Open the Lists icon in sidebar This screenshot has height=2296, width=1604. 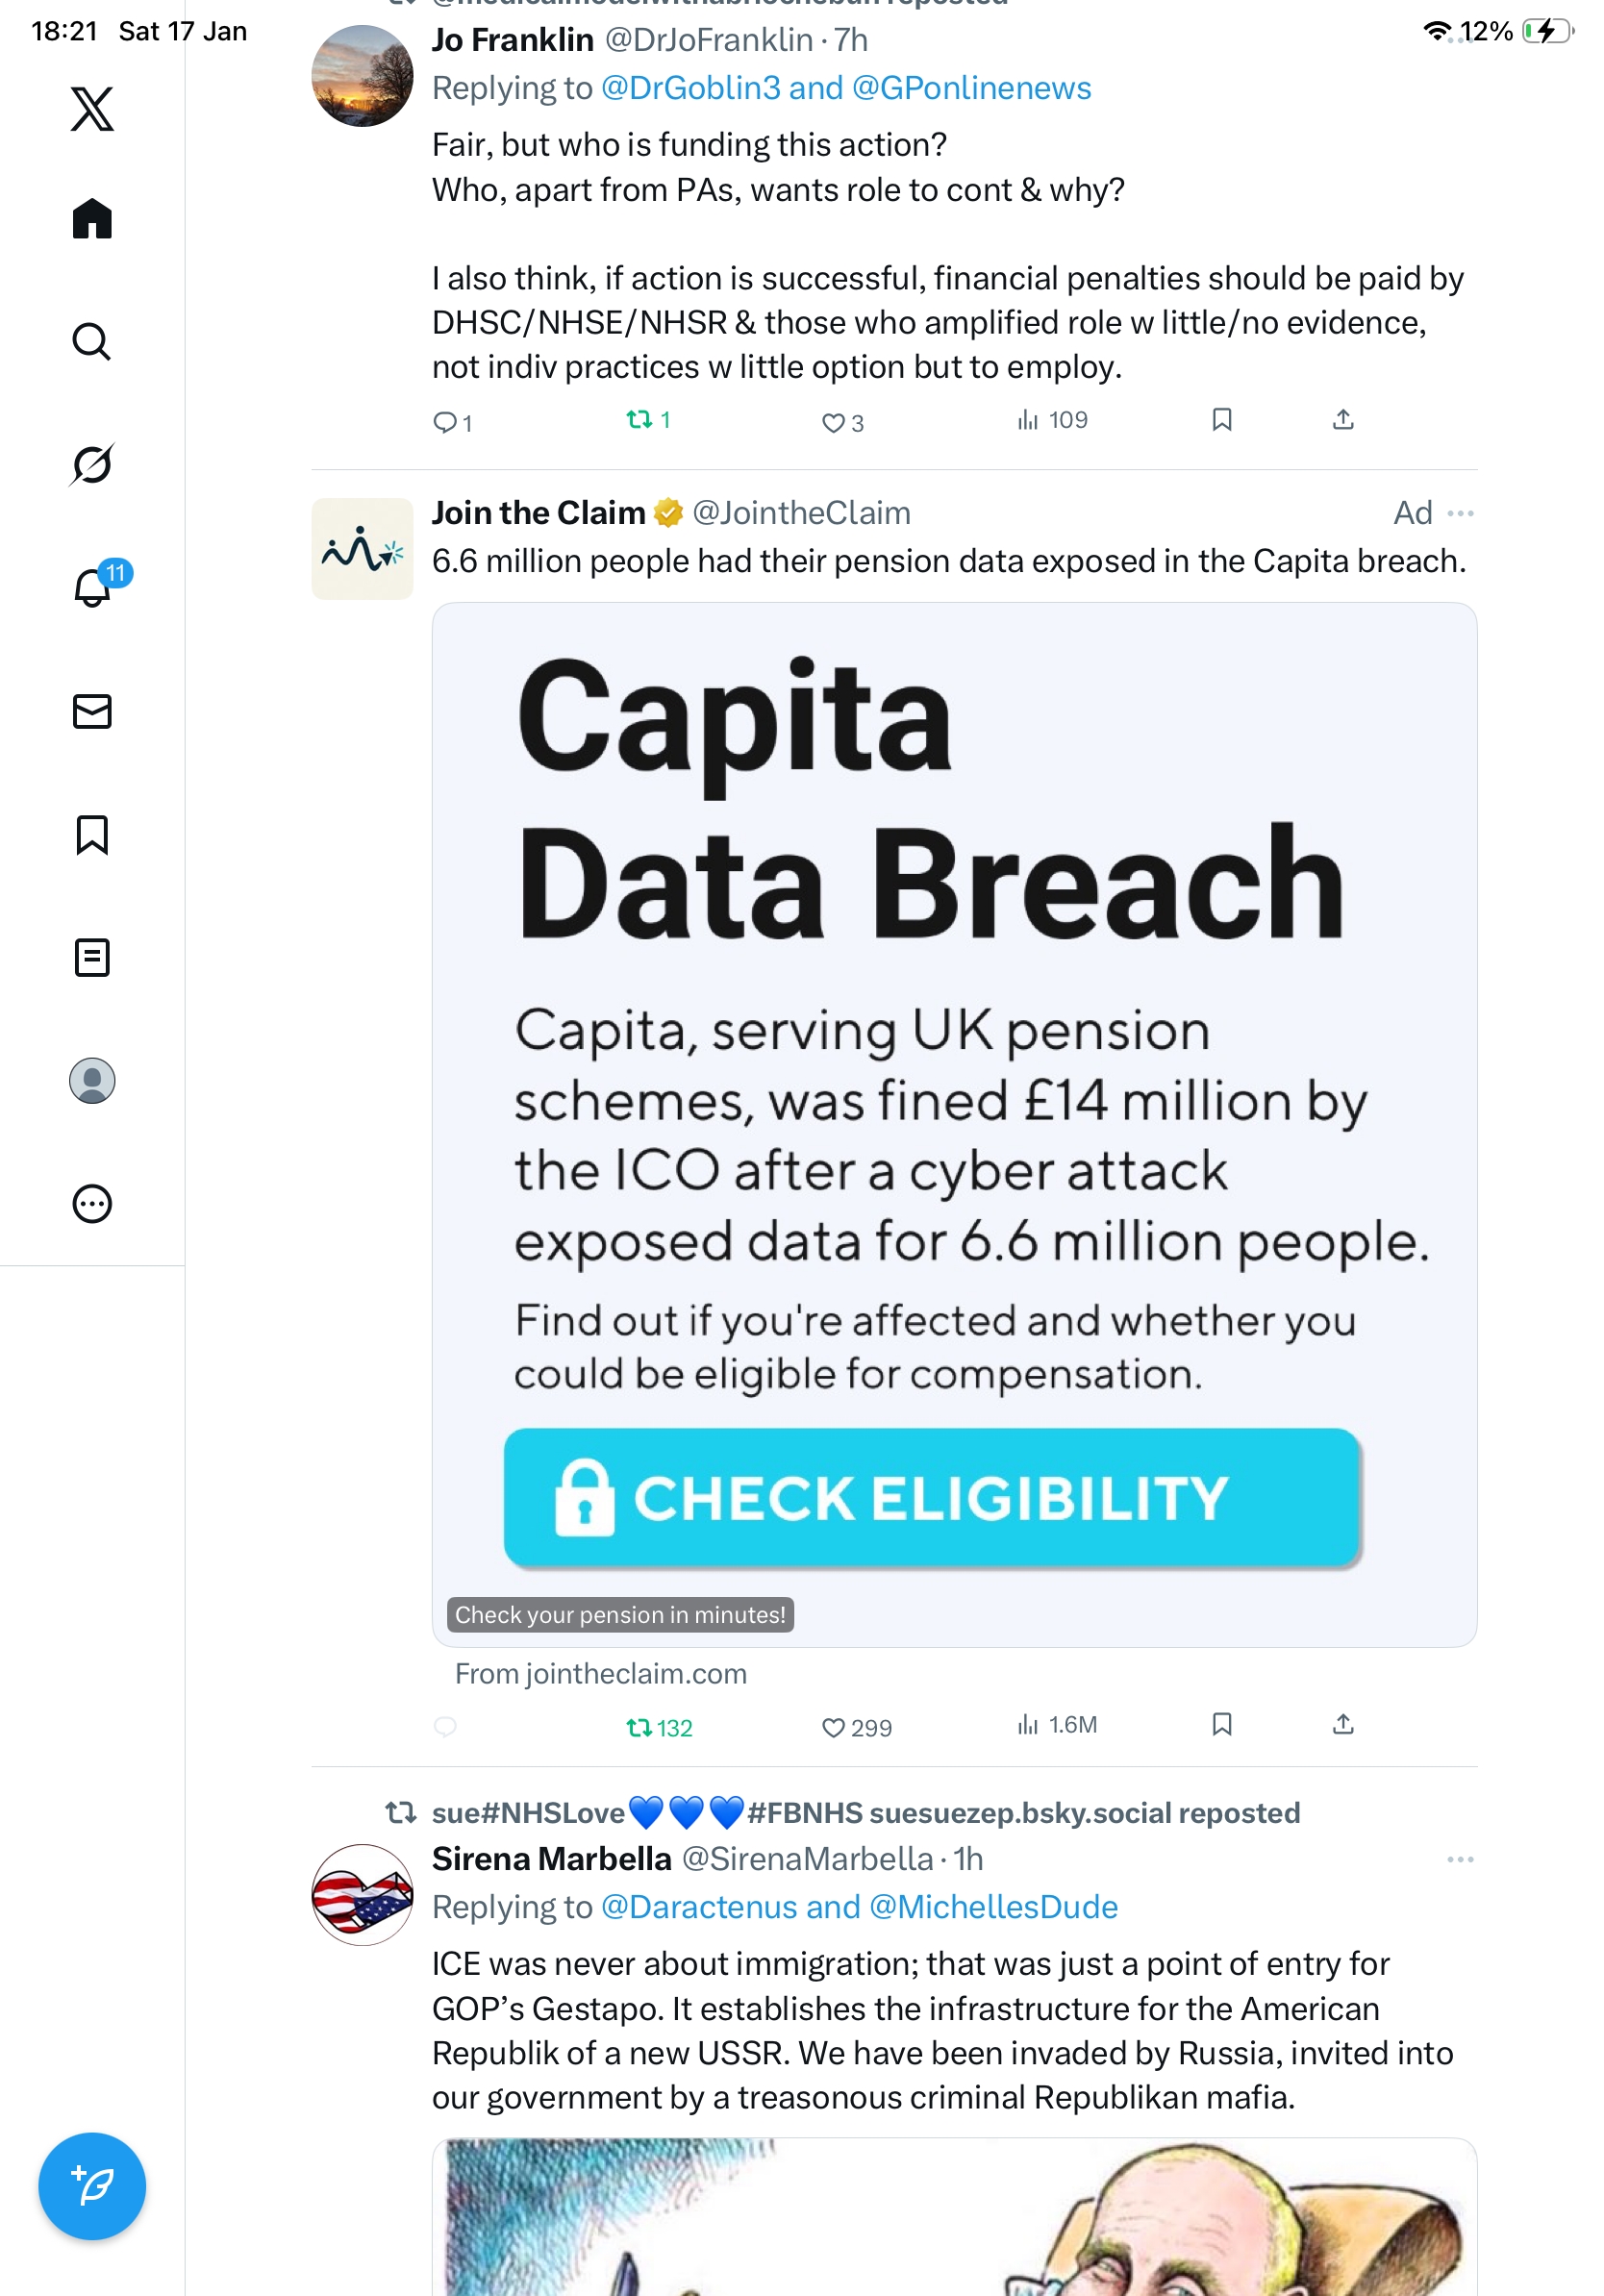pos(92,957)
